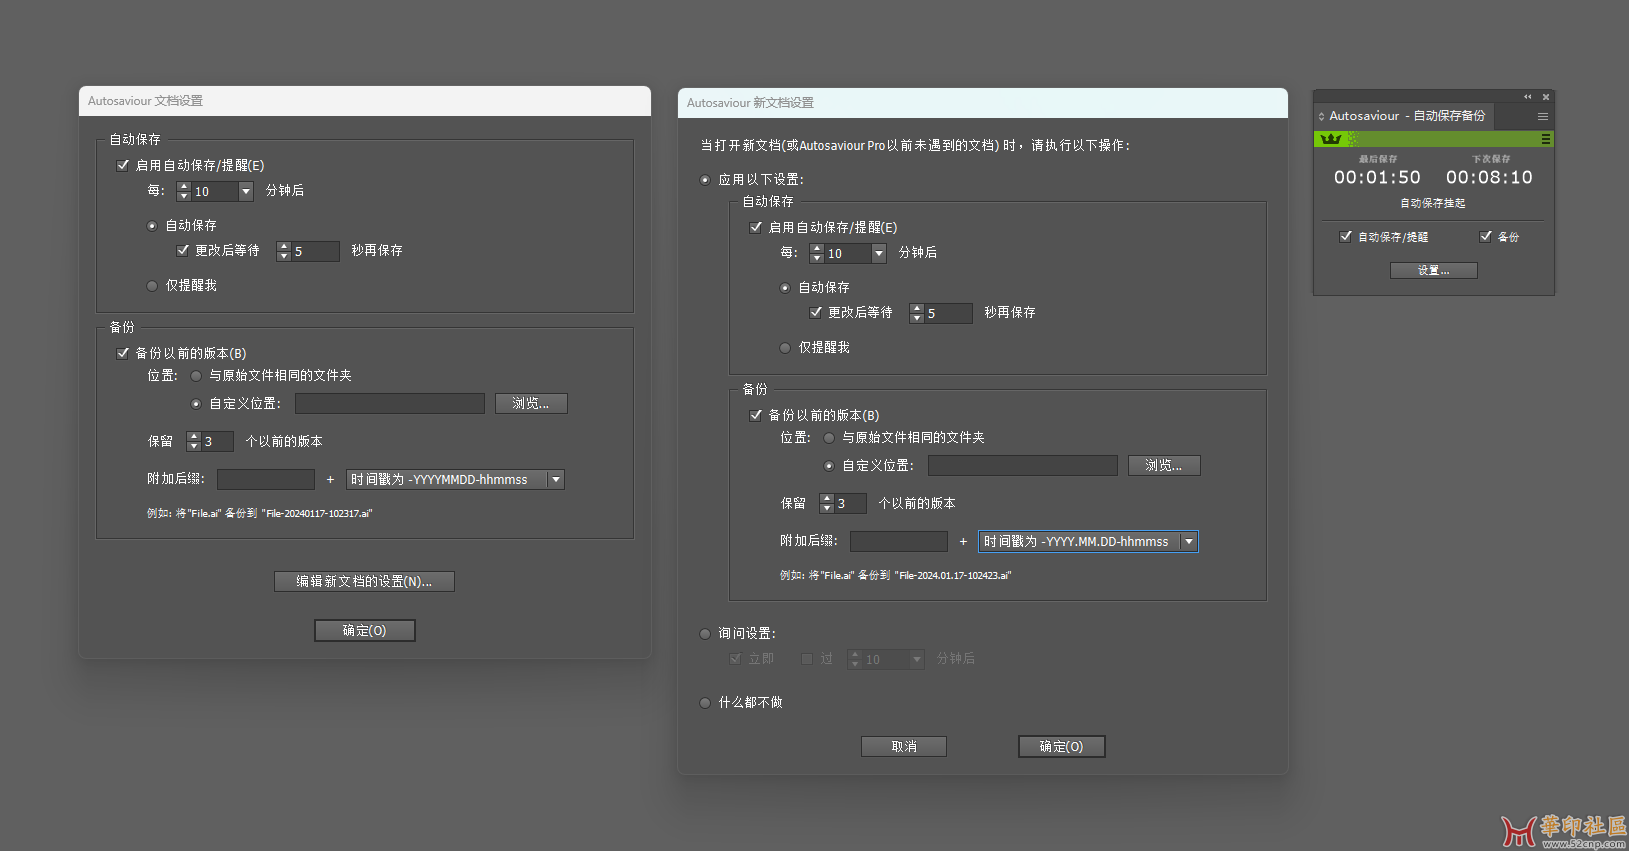Cycle panel size via arrows beside Autosaviour title
Screen dimensions: 1629x851
click(x=1321, y=117)
